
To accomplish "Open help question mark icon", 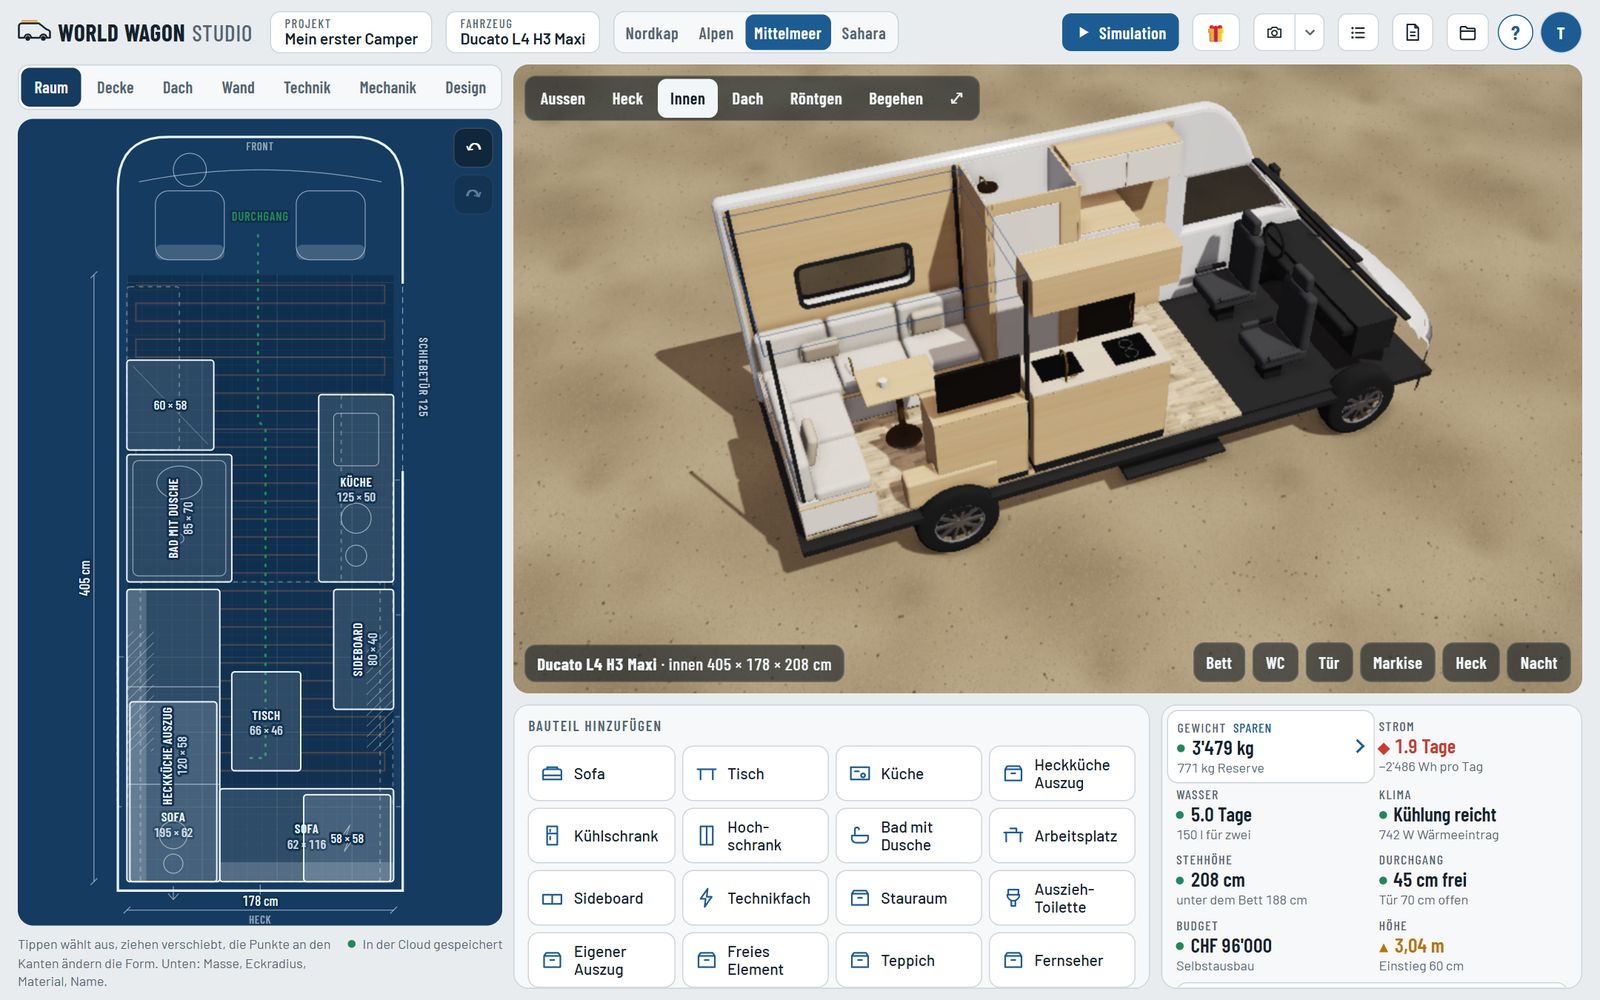I will pos(1515,33).
